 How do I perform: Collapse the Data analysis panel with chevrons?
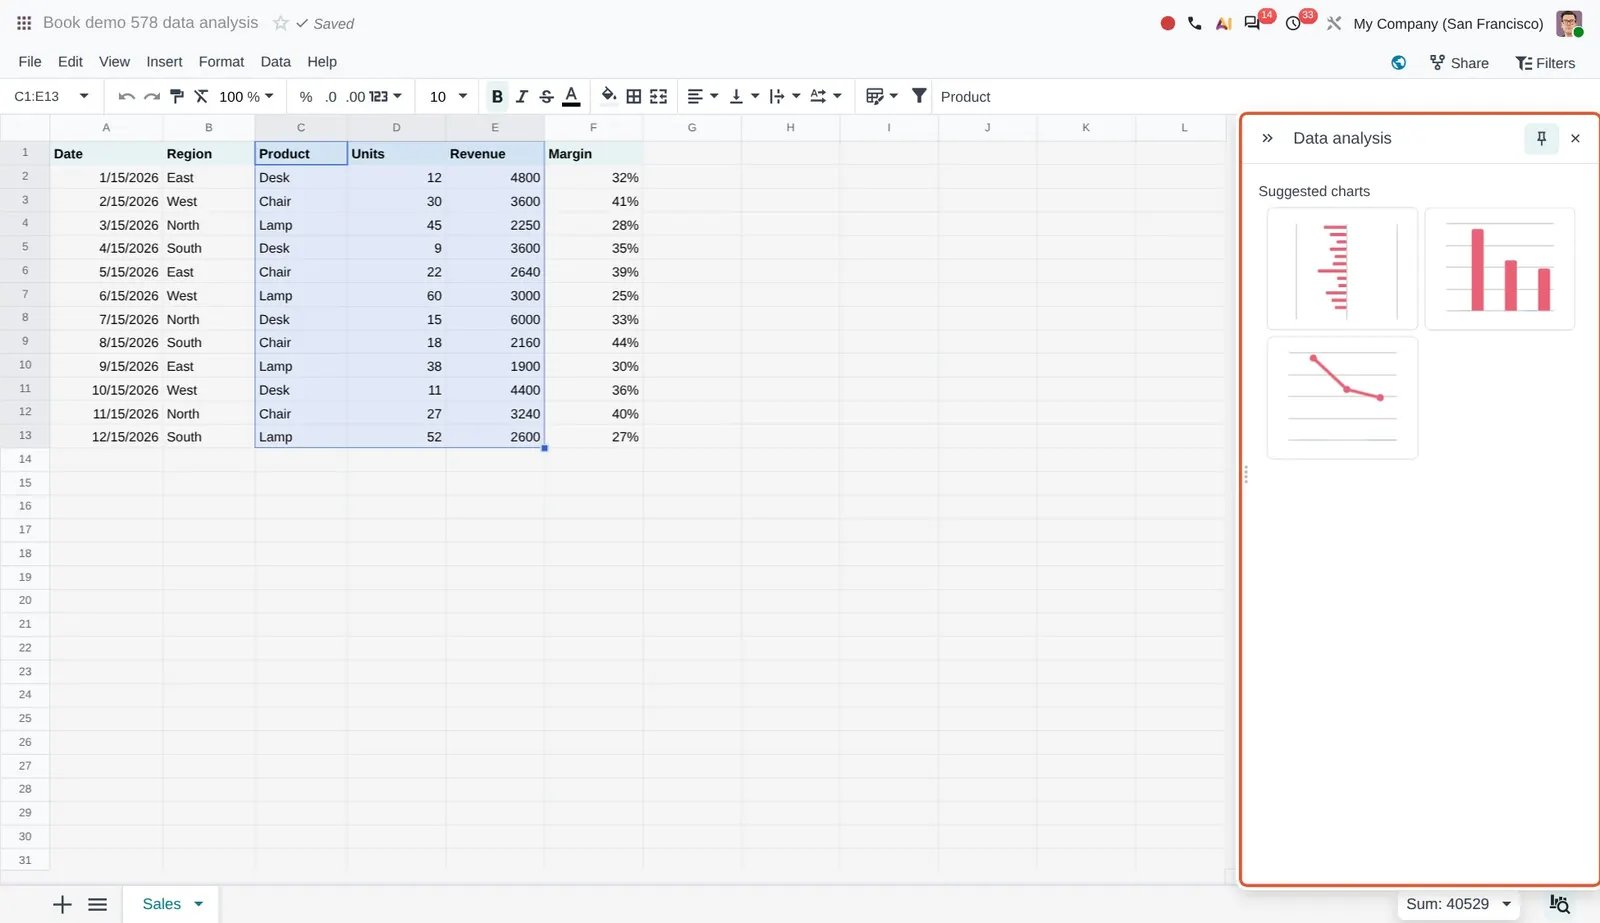(x=1267, y=139)
